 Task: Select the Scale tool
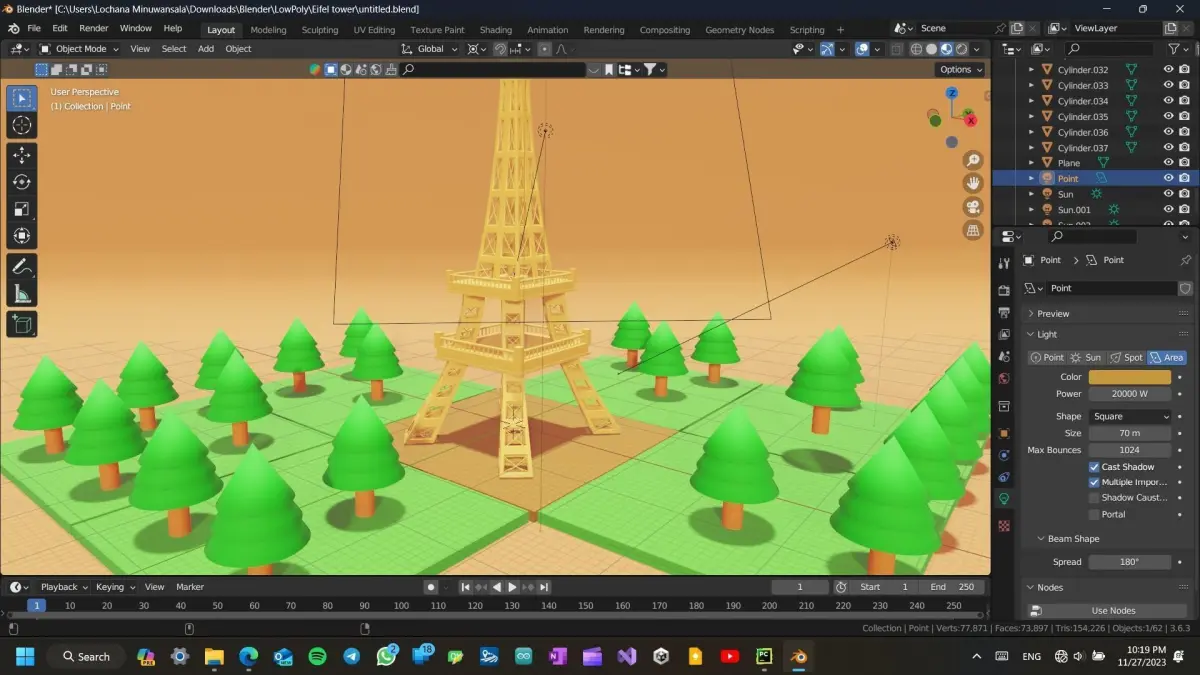pyautogui.click(x=22, y=209)
